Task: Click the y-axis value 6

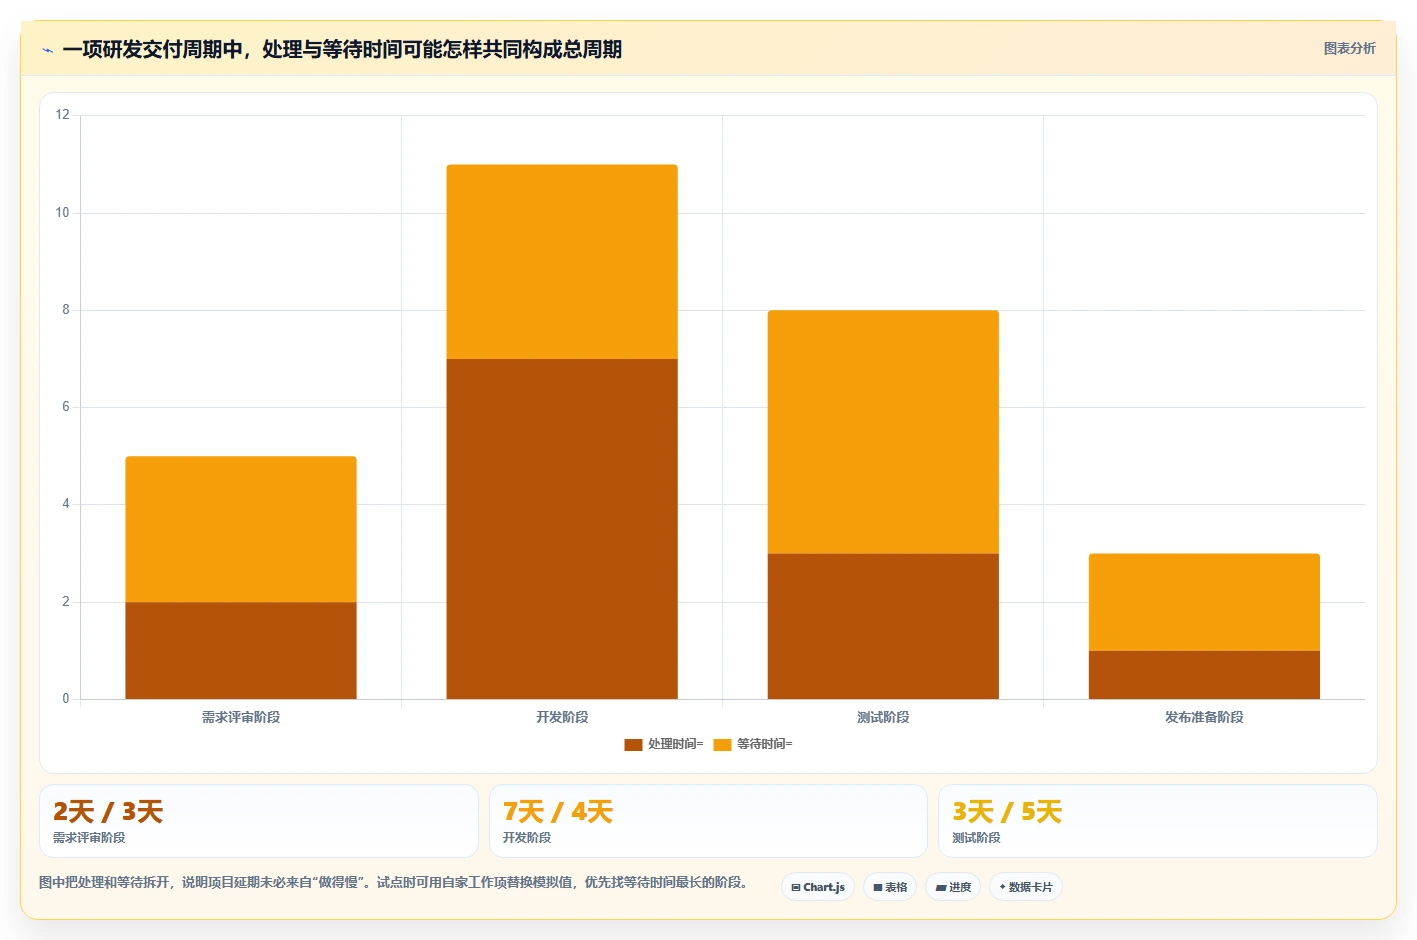Action: 66,407
